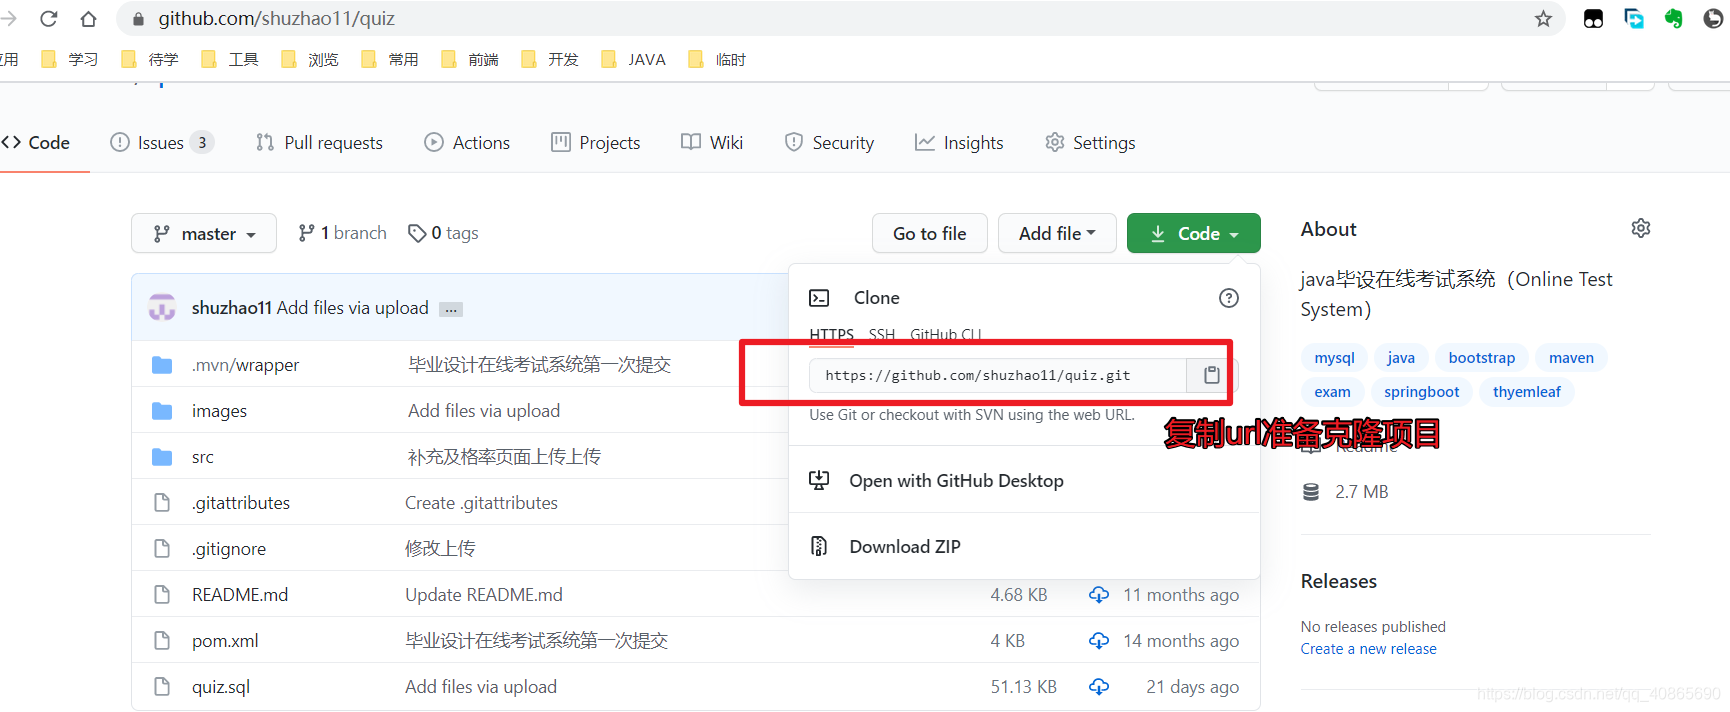
Task: Open the Add file dropdown
Action: [x=1057, y=233]
